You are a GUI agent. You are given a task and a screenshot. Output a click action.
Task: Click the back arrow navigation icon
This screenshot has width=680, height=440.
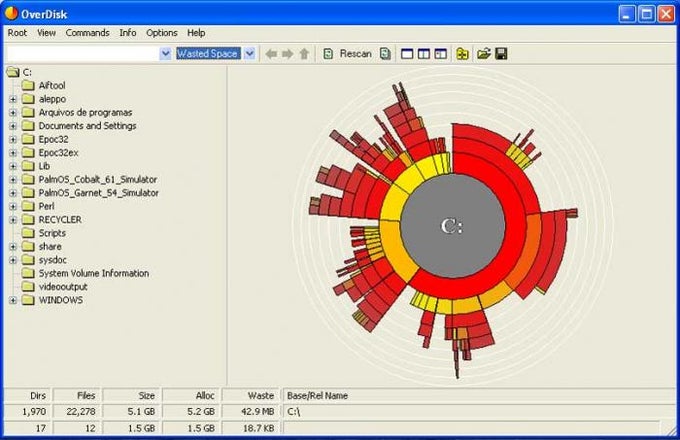pyautogui.click(x=271, y=53)
